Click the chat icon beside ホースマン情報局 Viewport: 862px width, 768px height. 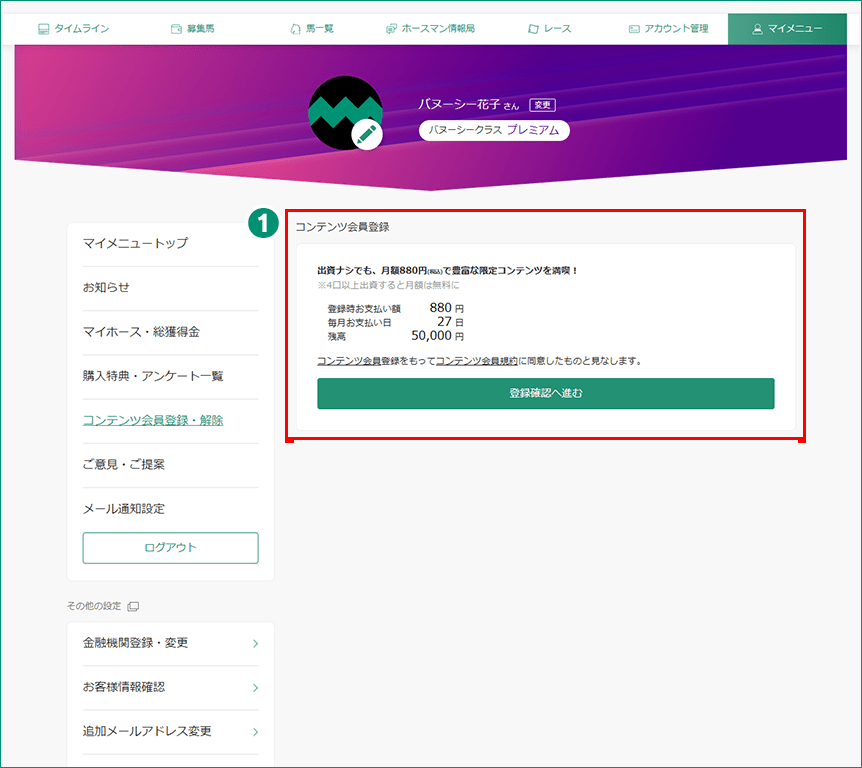(391, 29)
